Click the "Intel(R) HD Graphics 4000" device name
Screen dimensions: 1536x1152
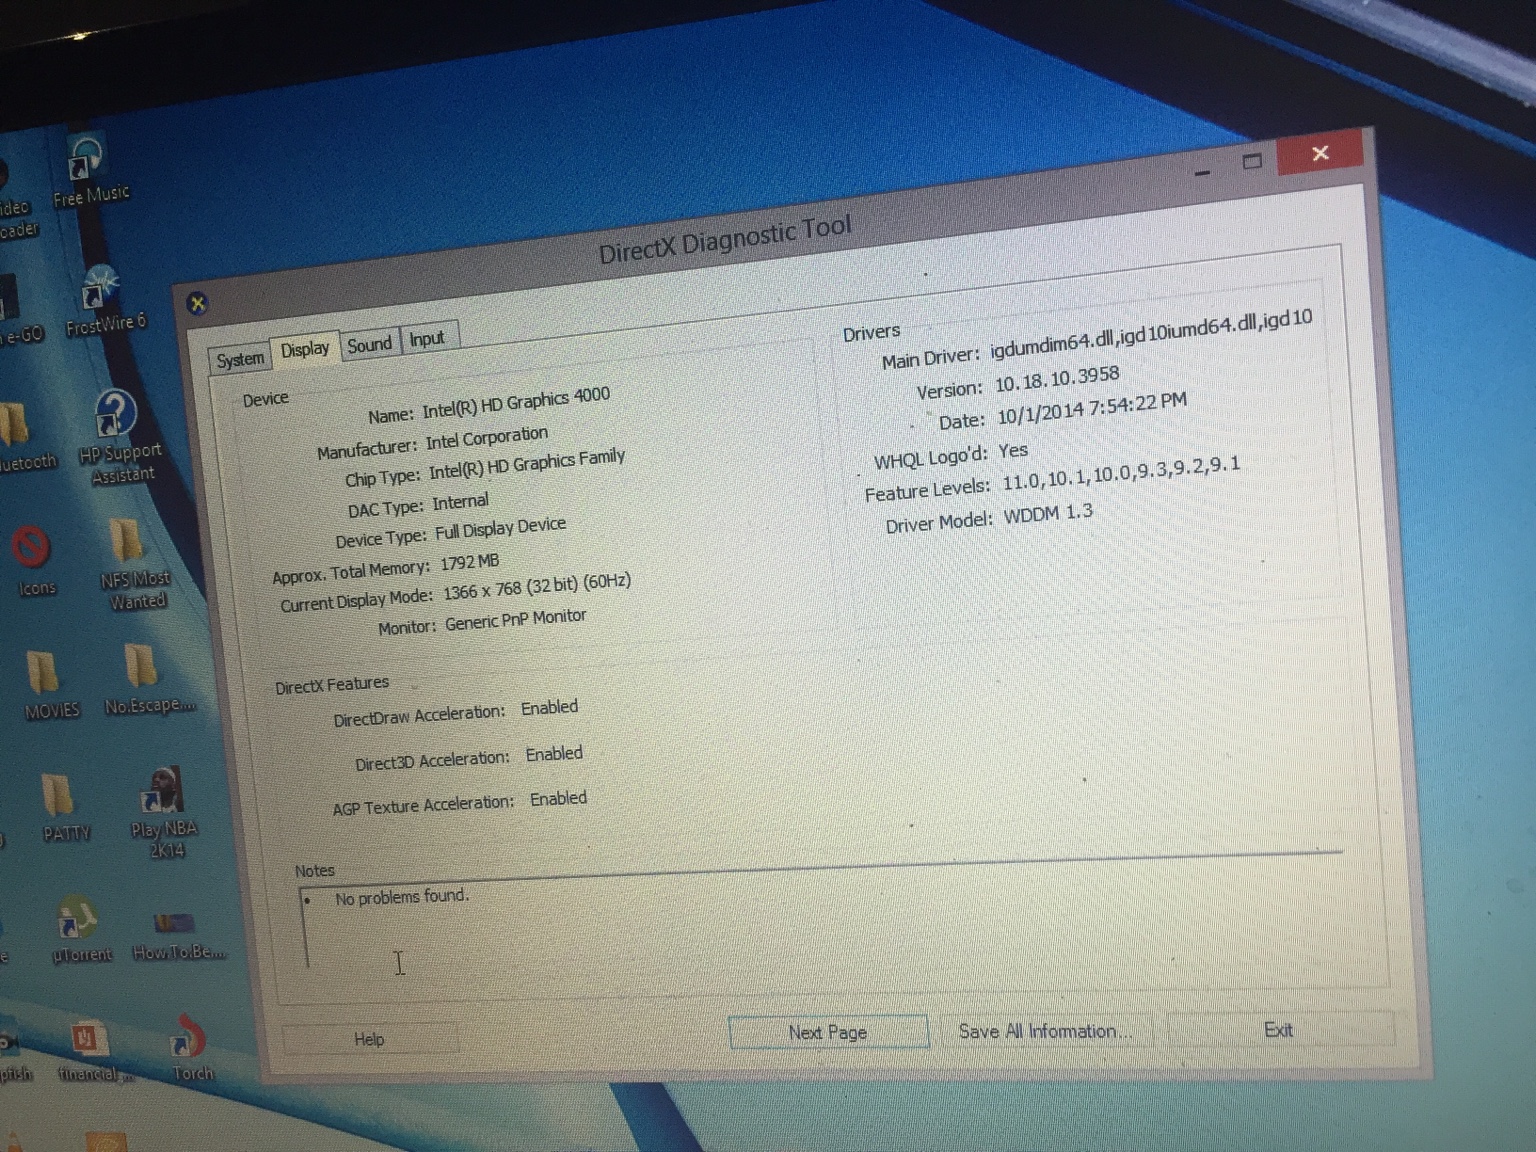516,403
